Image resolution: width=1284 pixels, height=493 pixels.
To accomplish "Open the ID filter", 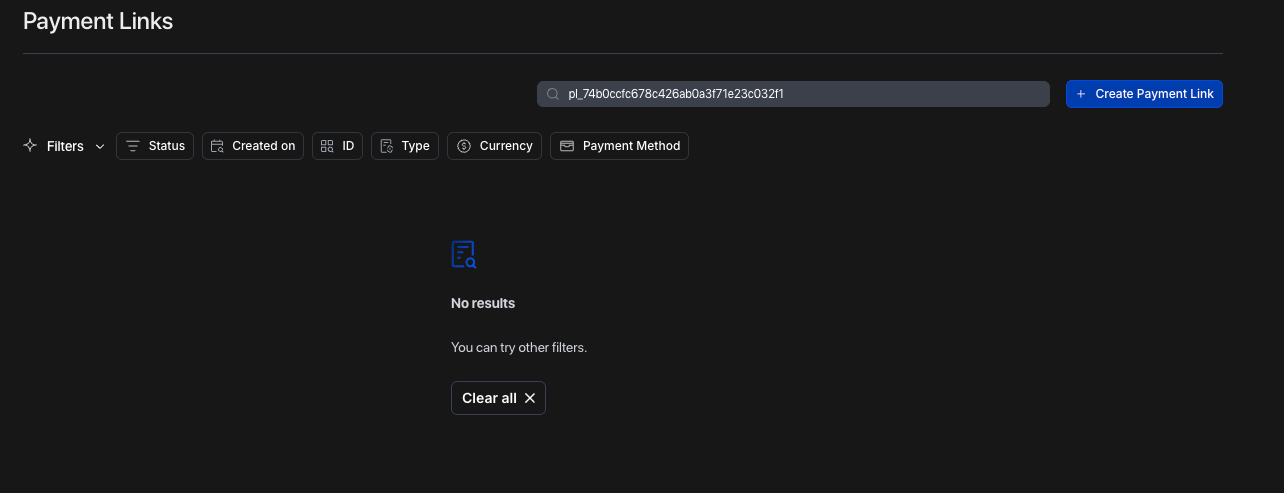I will [x=337, y=146].
